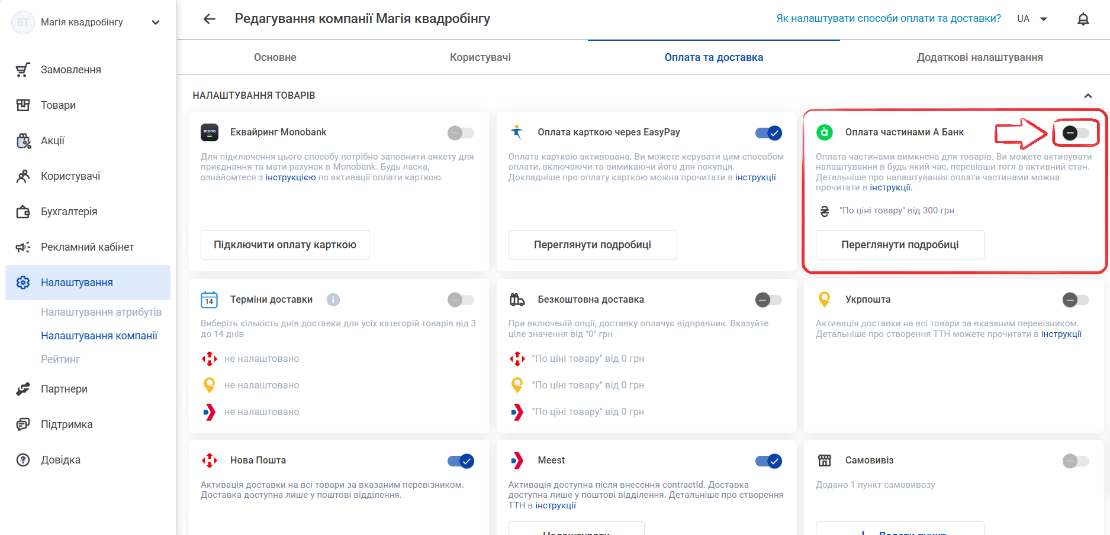This screenshot has height=535, width=1110.
Task: Click the back arrow beside the page title
Action: [x=209, y=19]
